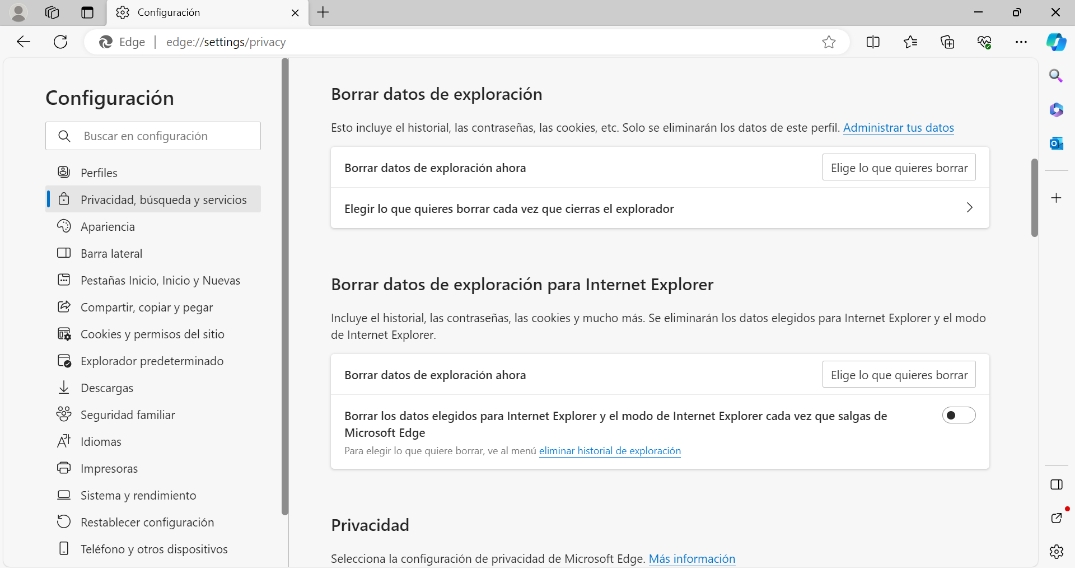Open Teléfono y otros dispositivos
Image resolution: width=1075 pixels, height=568 pixels.
tap(153, 549)
